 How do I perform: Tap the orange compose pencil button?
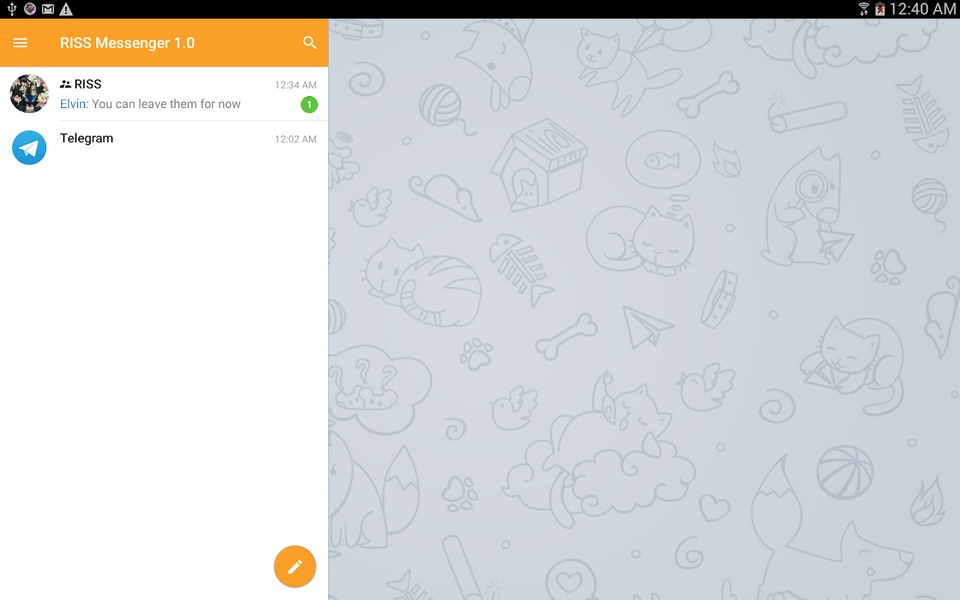pyautogui.click(x=295, y=566)
